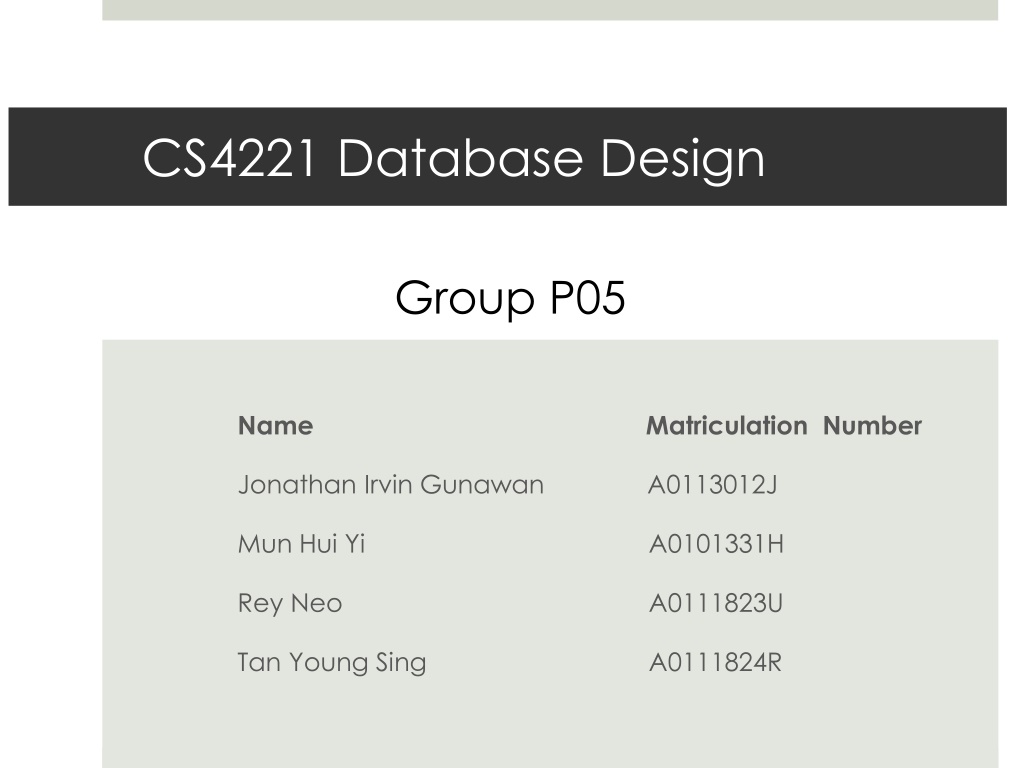The width and height of the screenshot is (1024, 768).
Task: Click the word Number in header
Action: (x=872, y=426)
